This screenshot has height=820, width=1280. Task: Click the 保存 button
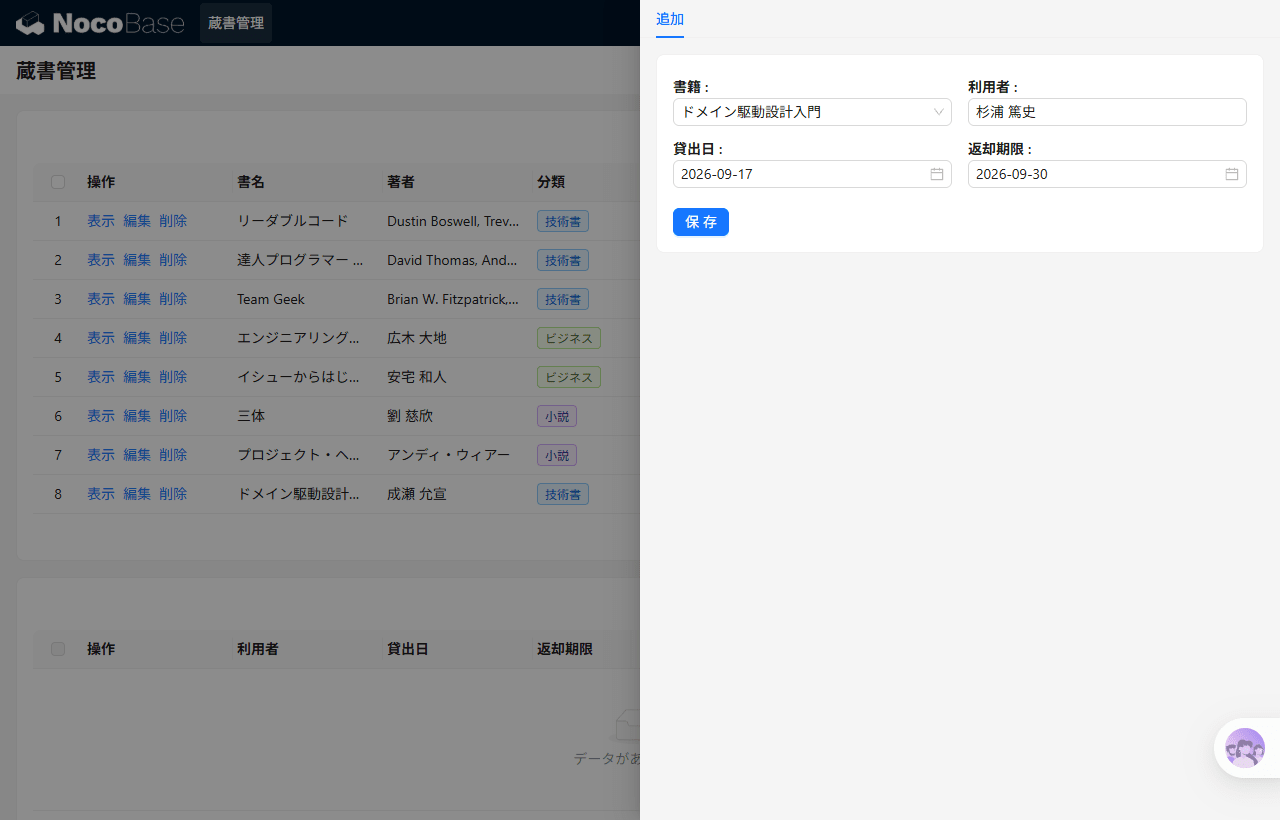click(x=701, y=222)
